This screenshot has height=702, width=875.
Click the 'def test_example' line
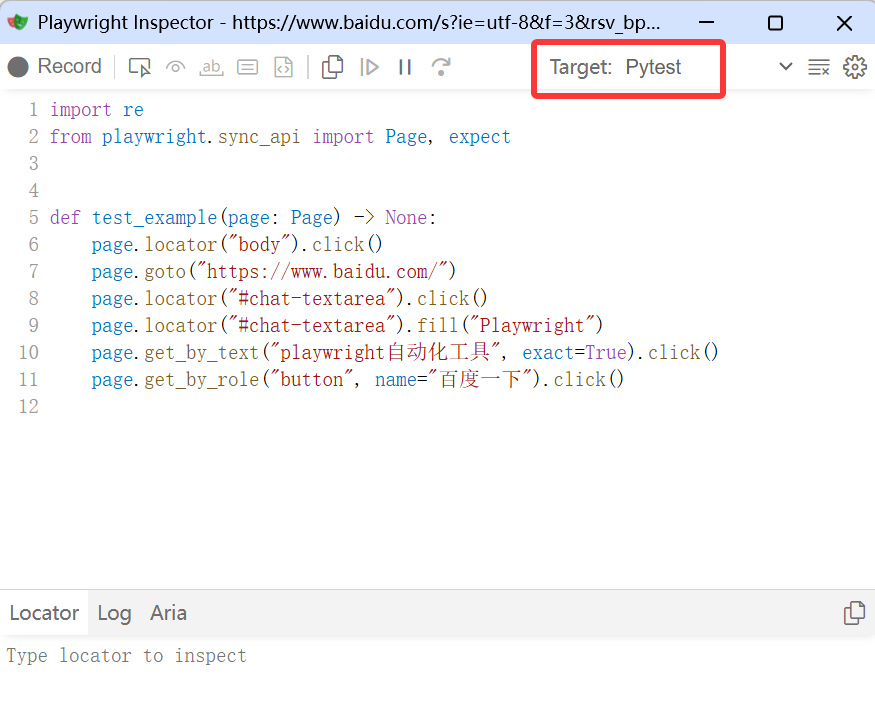click(243, 218)
